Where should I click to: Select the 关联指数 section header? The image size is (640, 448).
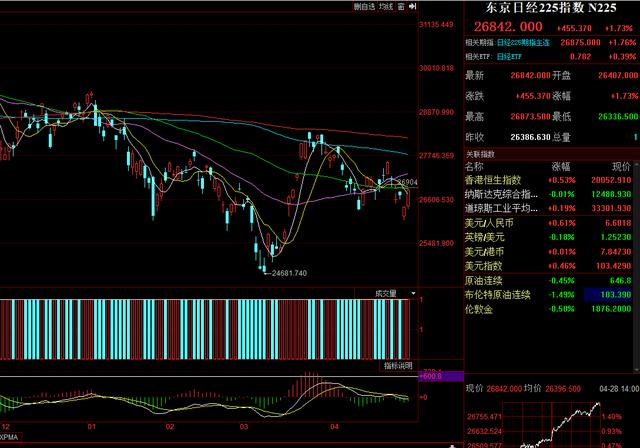tap(480, 154)
